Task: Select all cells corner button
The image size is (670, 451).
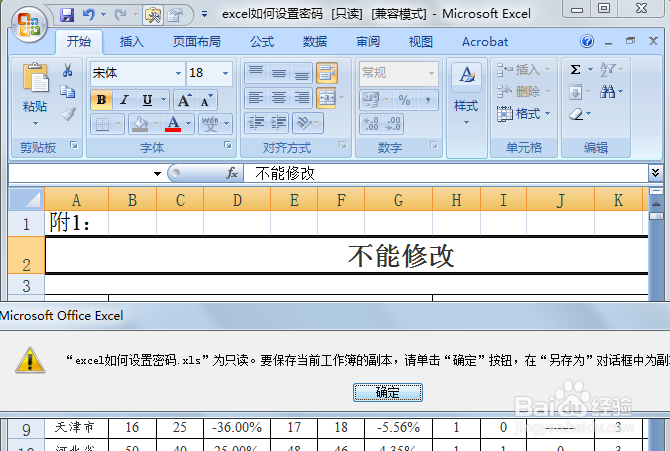Action: (26, 200)
